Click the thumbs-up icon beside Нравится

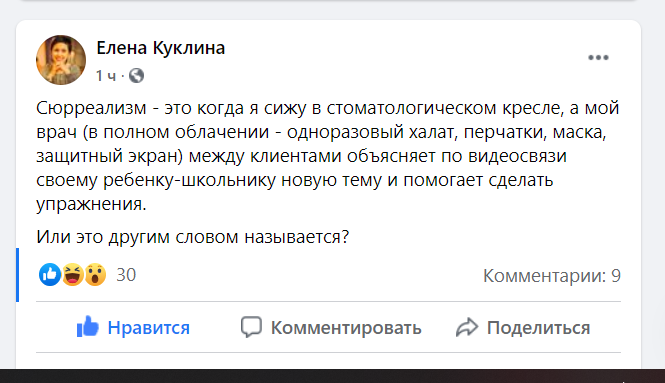tap(88, 327)
